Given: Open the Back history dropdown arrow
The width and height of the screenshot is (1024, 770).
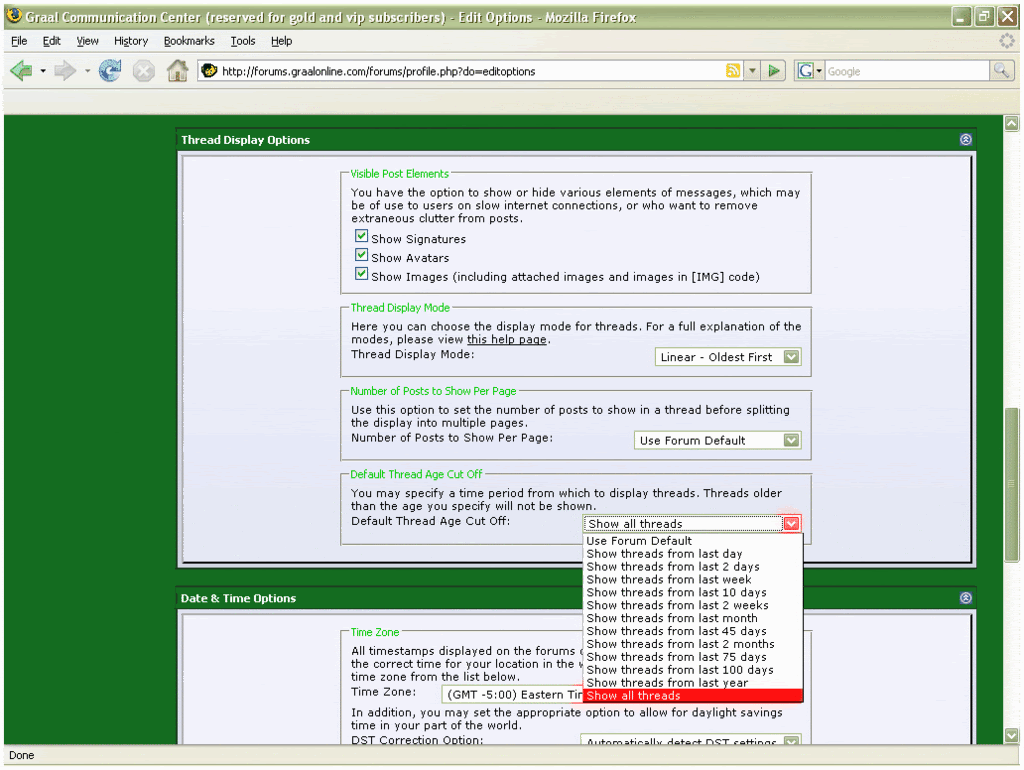Looking at the screenshot, I should pos(43,71).
